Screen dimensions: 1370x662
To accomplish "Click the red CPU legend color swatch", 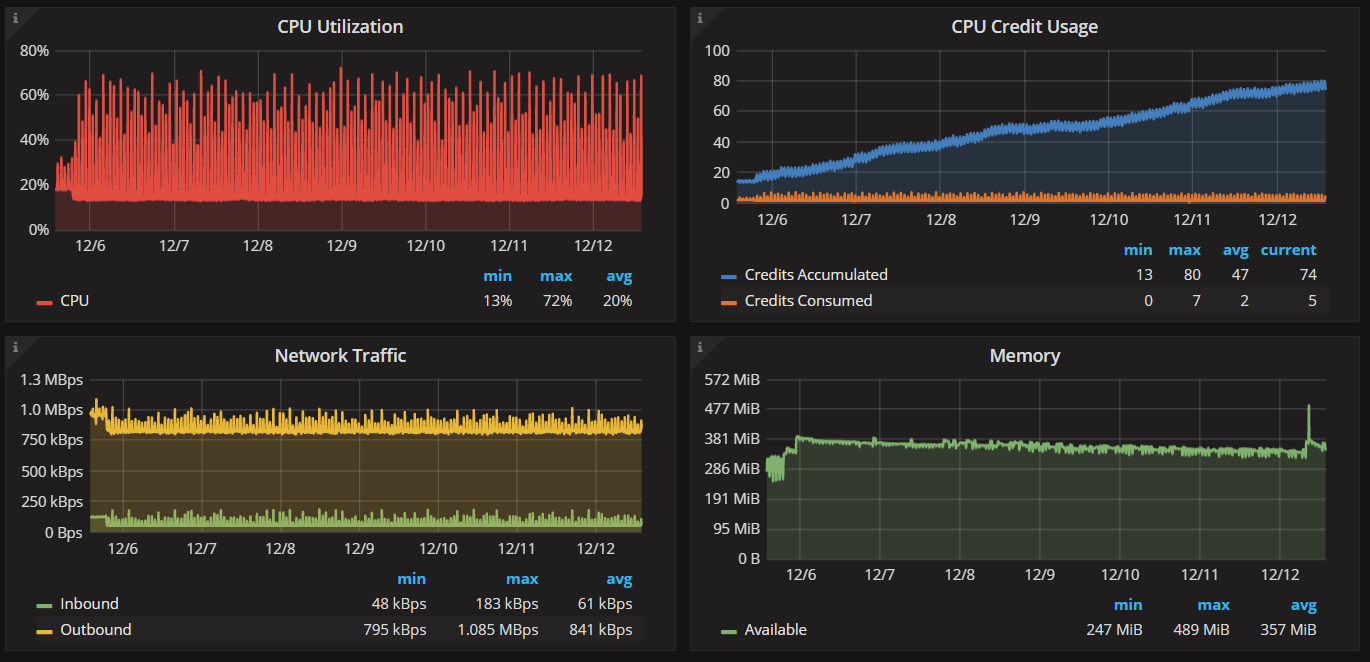I will [44, 301].
